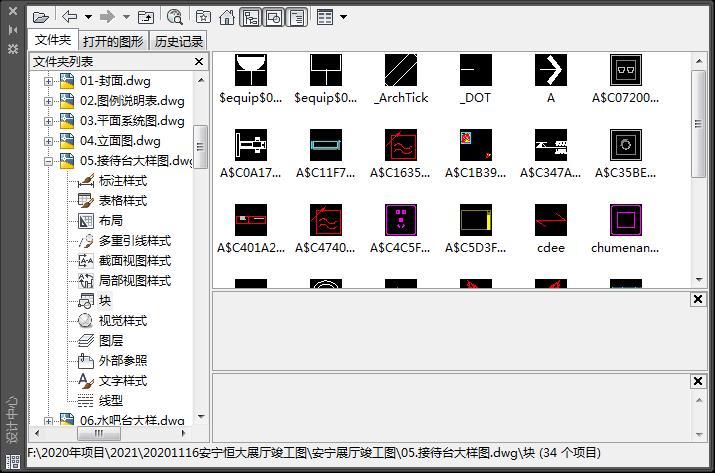Select 外部参照 xrefs item
The height and width of the screenshot is (473, 715).
tap(123, 361)
